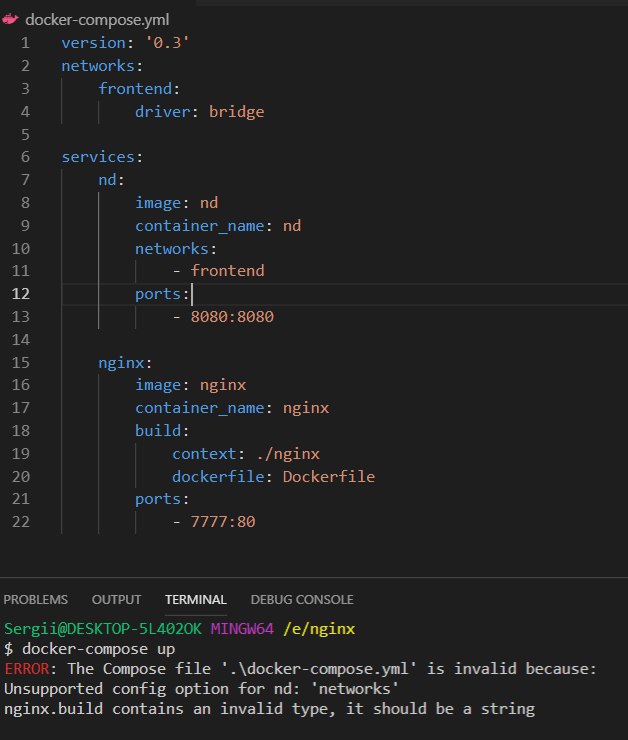The width and height of the screenshot is (628, 740).
Task: Click networks: key on line 10
Action: click(176, 249)
